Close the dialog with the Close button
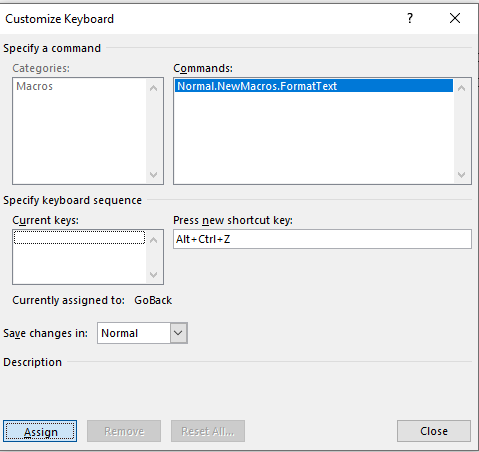The image size is (479, 452). point(434,431)
